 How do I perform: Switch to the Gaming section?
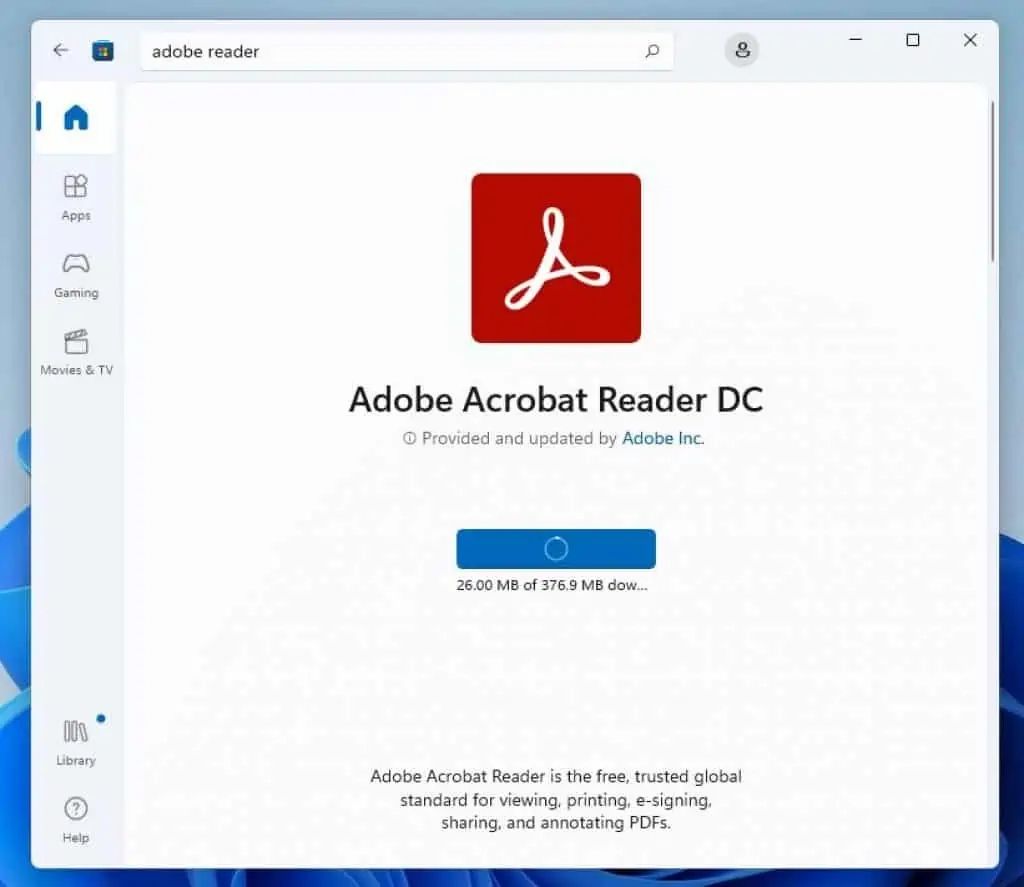tap(76, 275)
